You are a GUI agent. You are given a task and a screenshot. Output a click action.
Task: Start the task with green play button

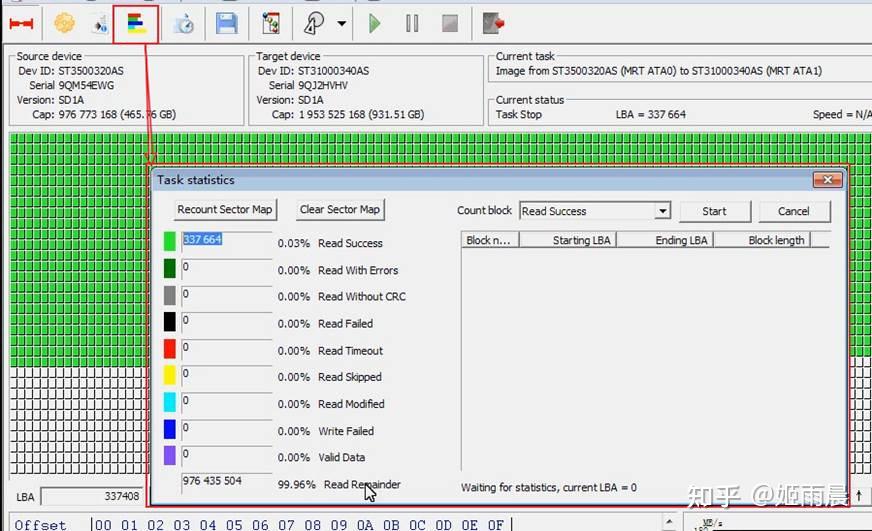pyautogui.click(x=374, y=24)
